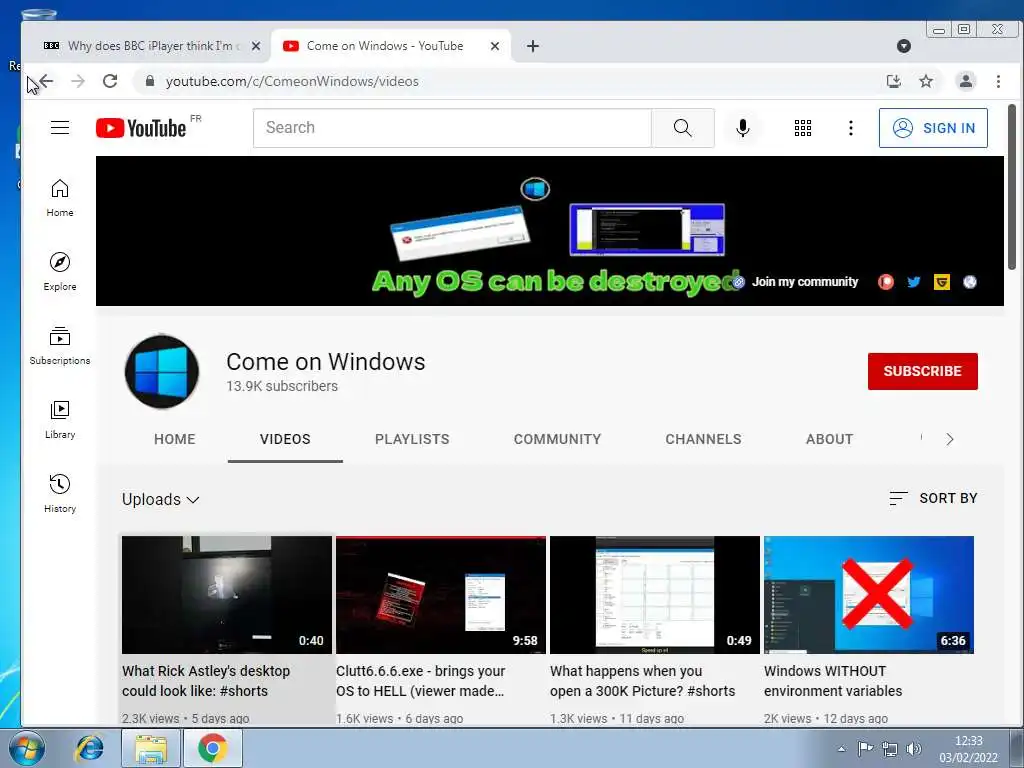Open Explore in the sidebar
The width and height of the screenshot is (1024, 768).
pyautogui.click(x=60, y=272)
